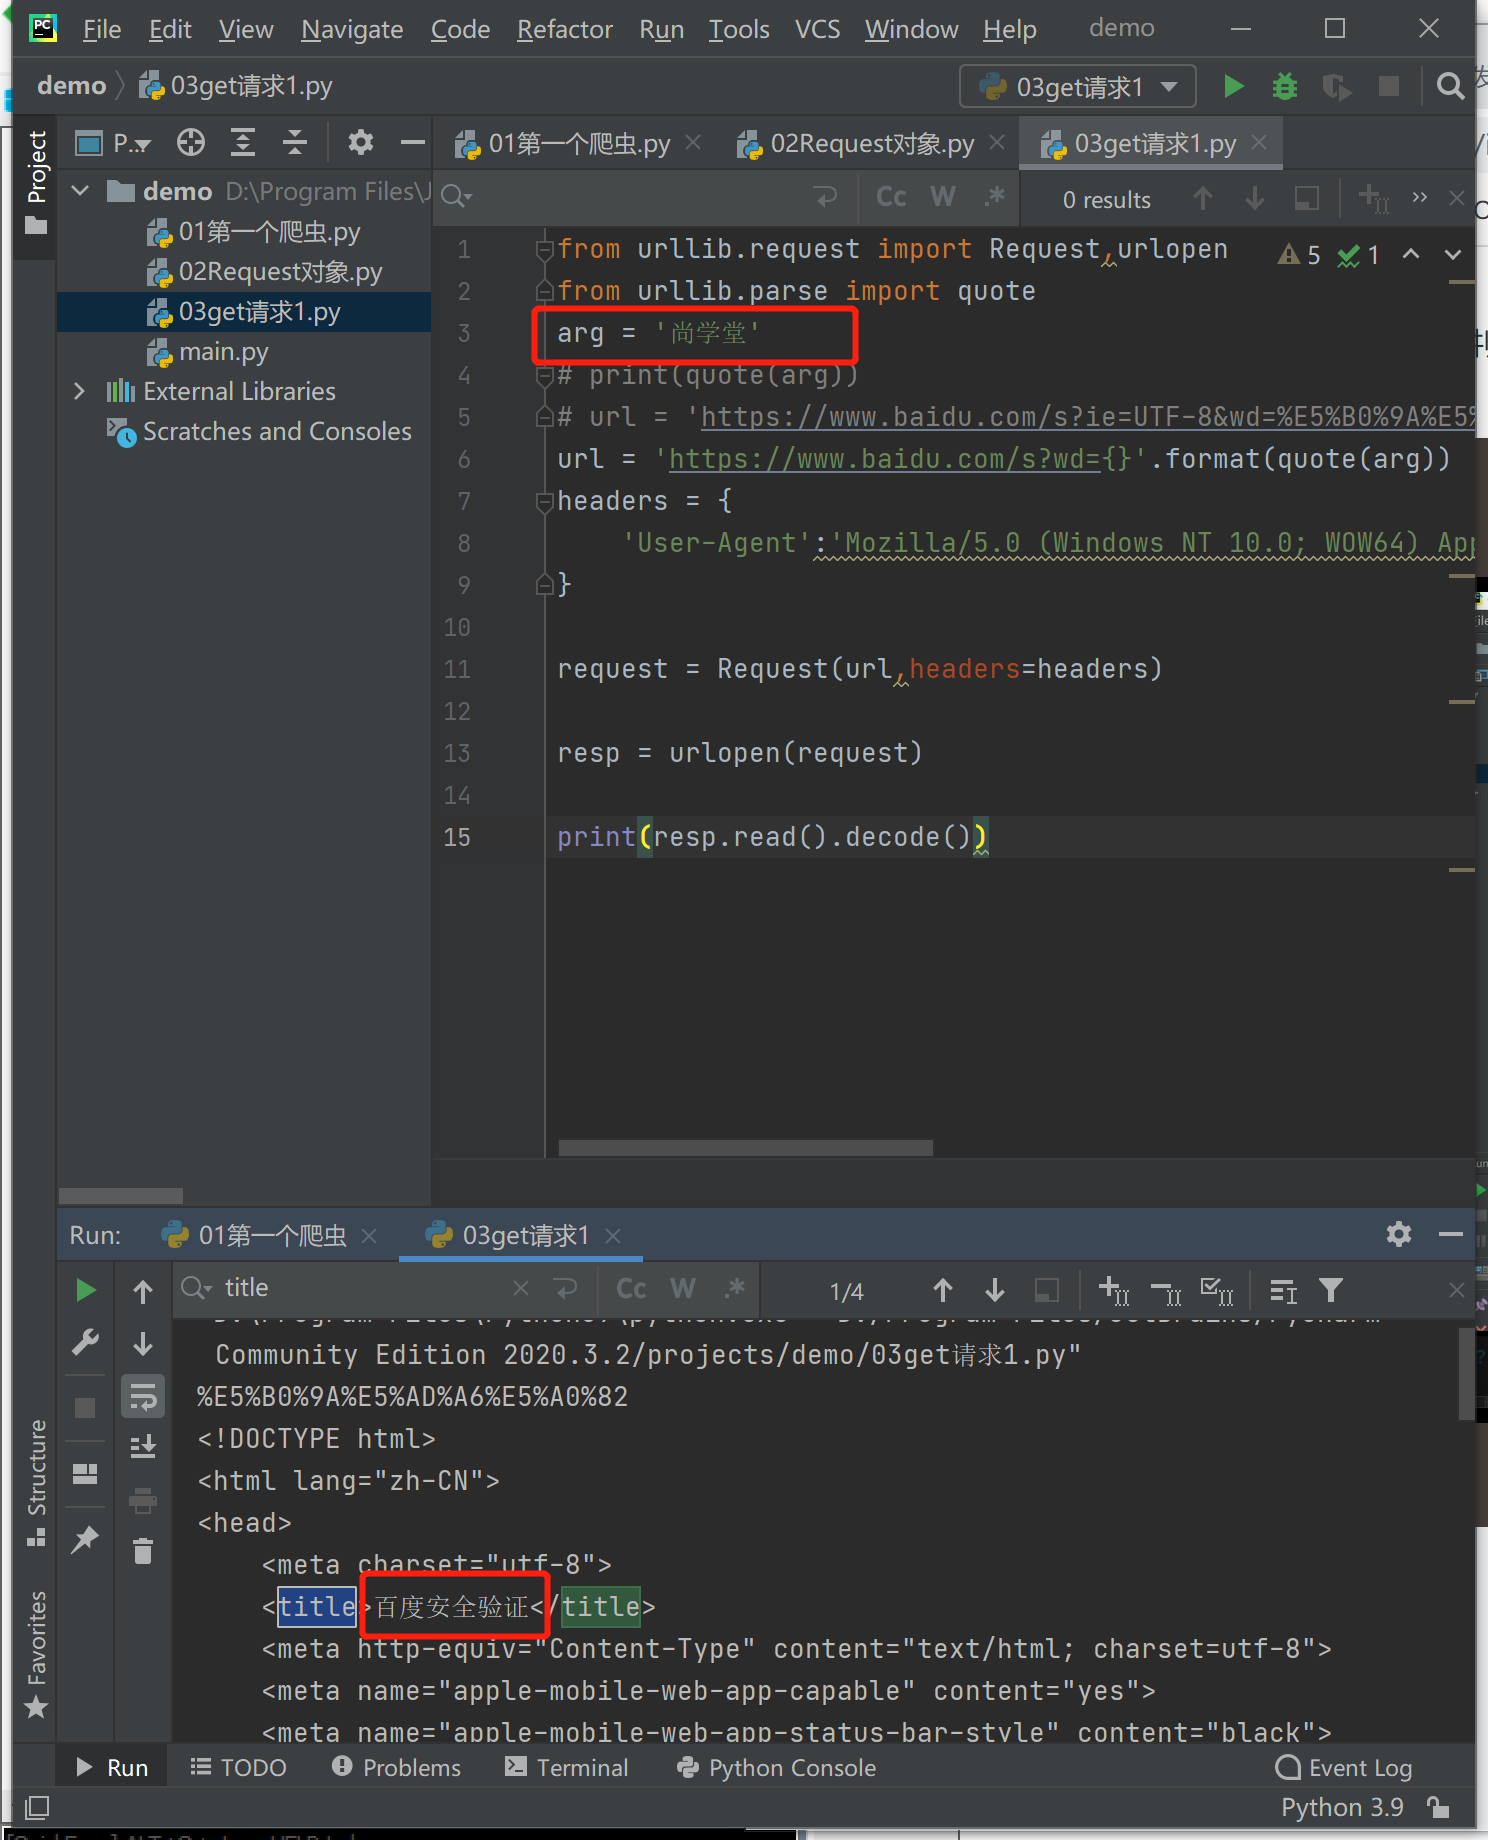Viewport: 1488px width, 1840px height.
Task: Go to next occurrence in console search
Action: pyautogui.click(x=995, y=1290)
